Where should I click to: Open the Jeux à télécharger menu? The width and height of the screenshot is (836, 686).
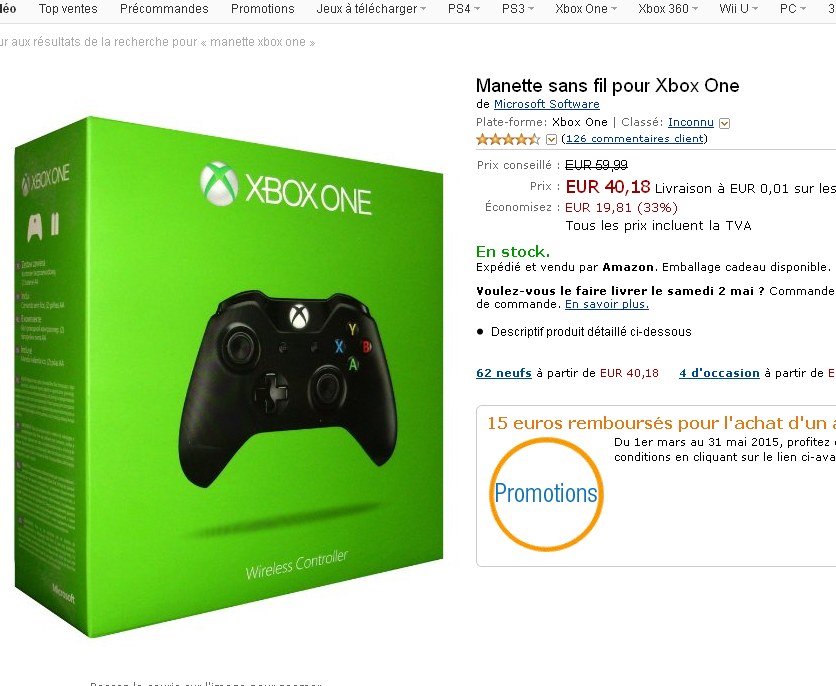click(371, 9)
